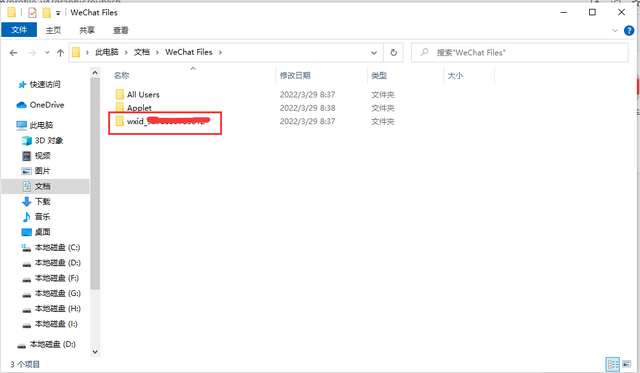The height and width of the screenshot is (373, 640).
Task: Select the wxid_ folder
Action: pyautogui.click(x=167, y=121)
